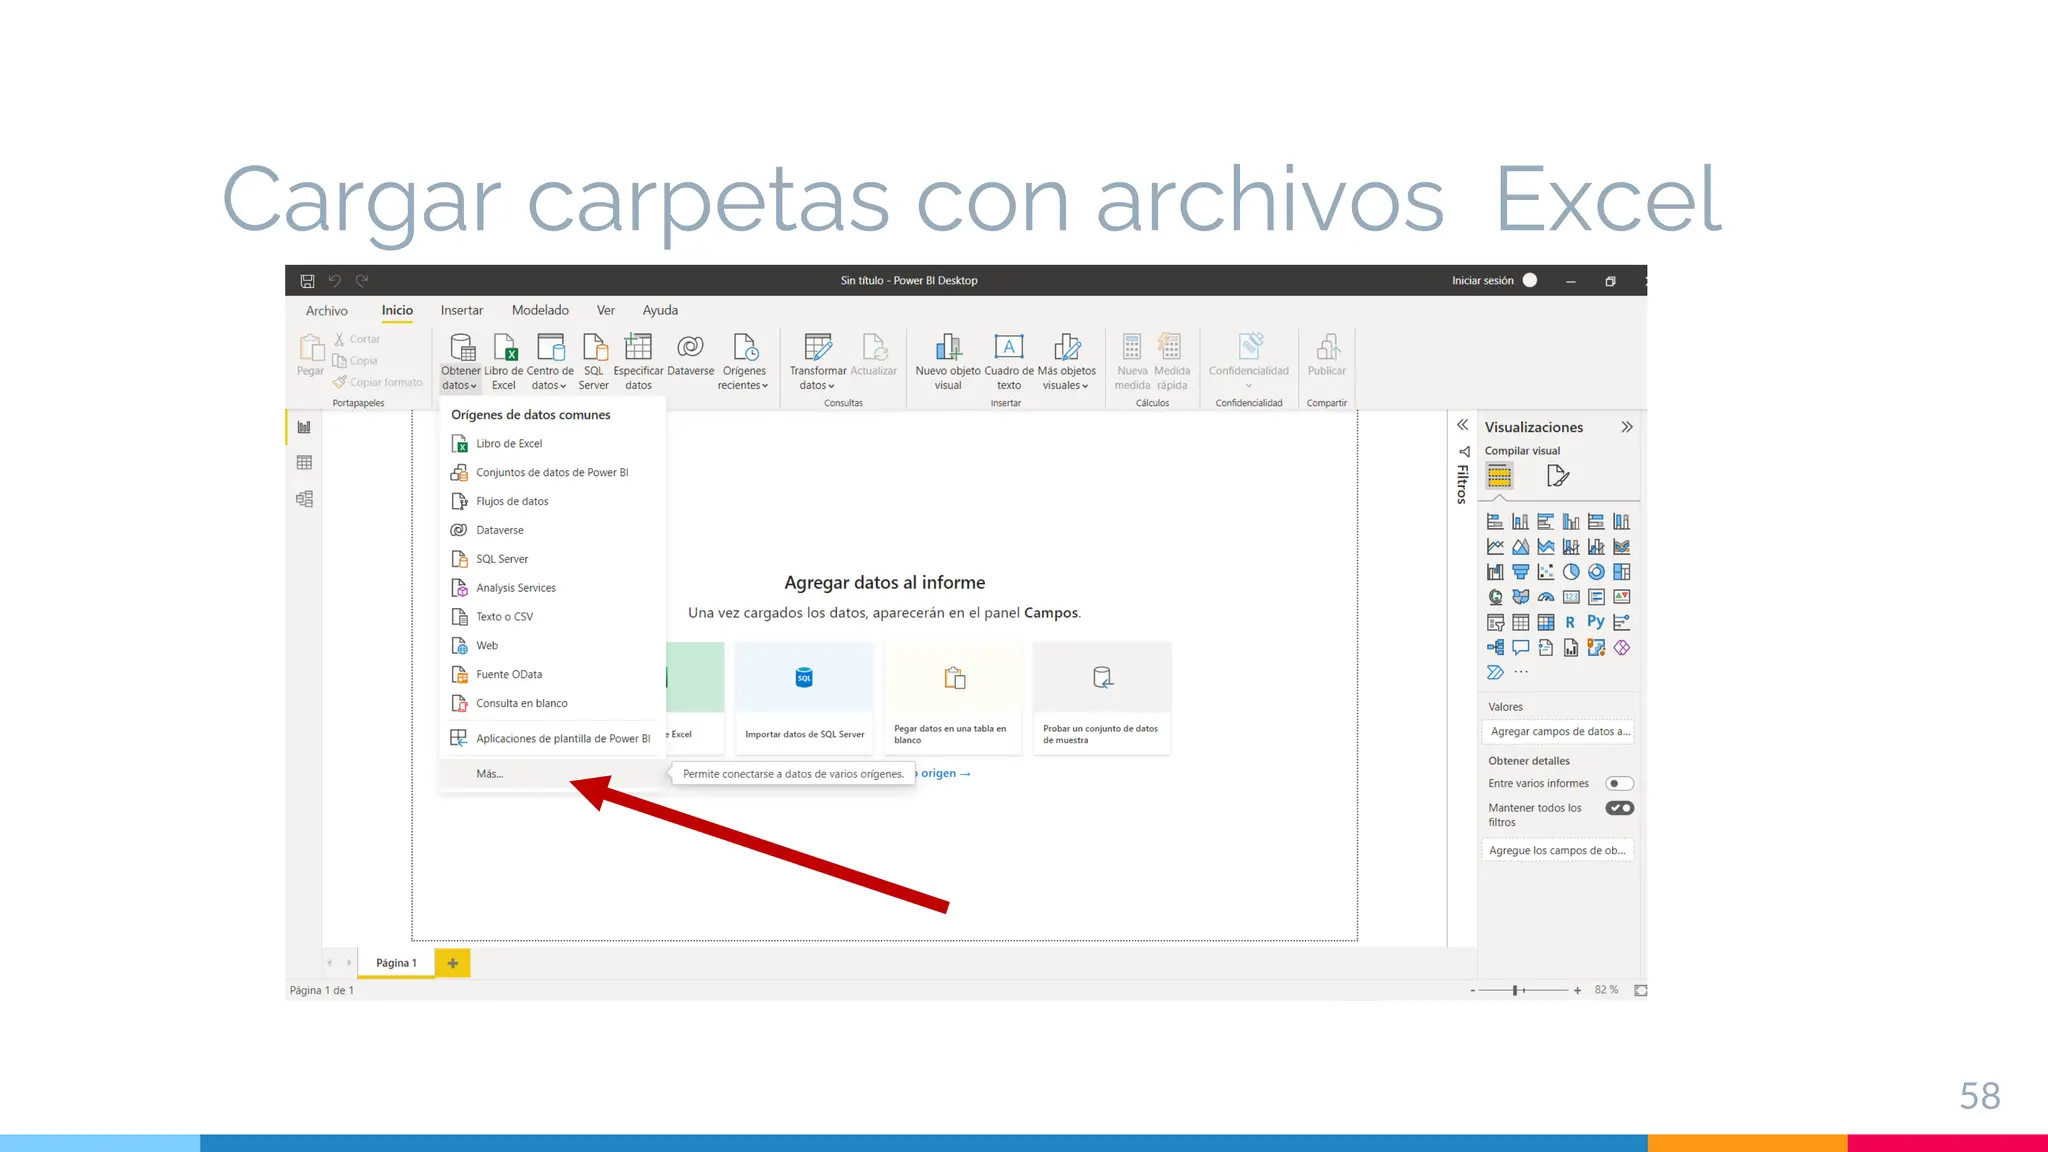Switch to the Inicio tab

[x=397, y=311]
